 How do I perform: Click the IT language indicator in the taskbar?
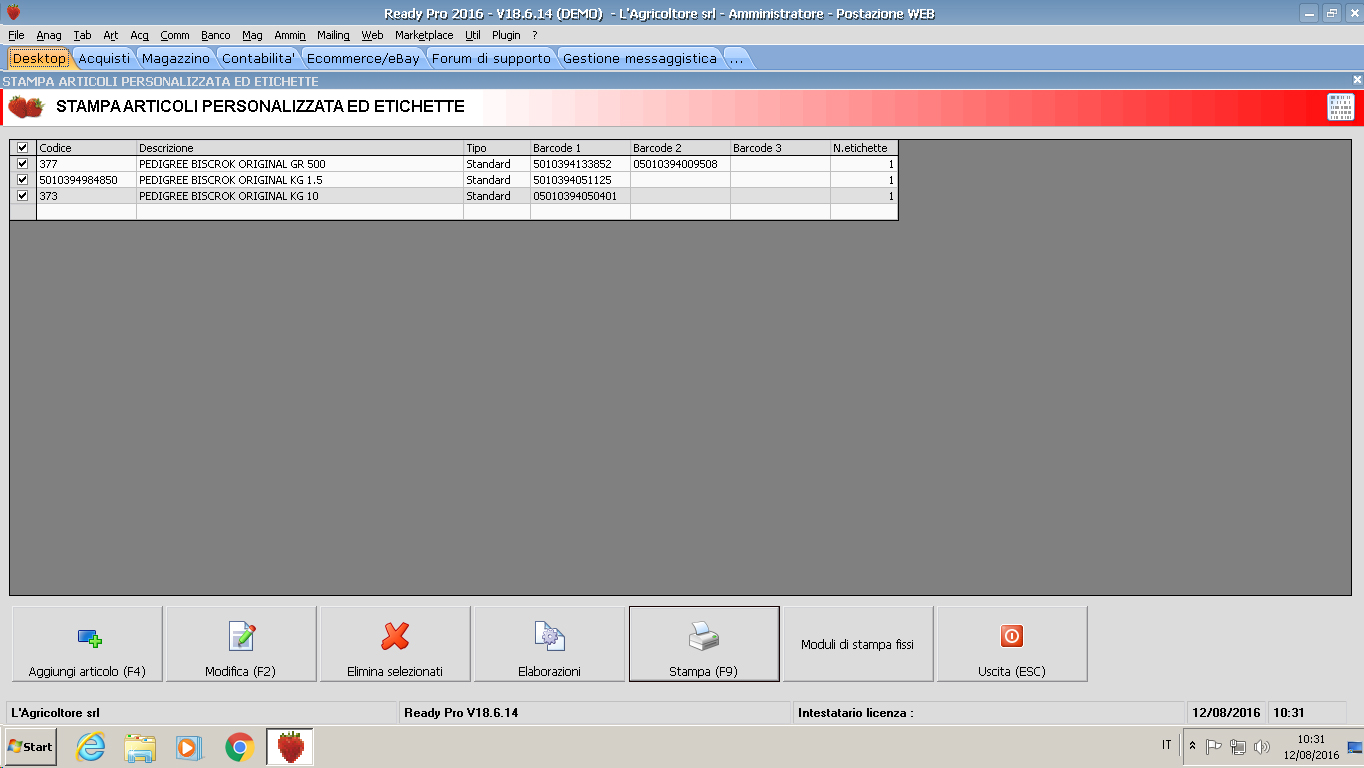click(1167, 745)
